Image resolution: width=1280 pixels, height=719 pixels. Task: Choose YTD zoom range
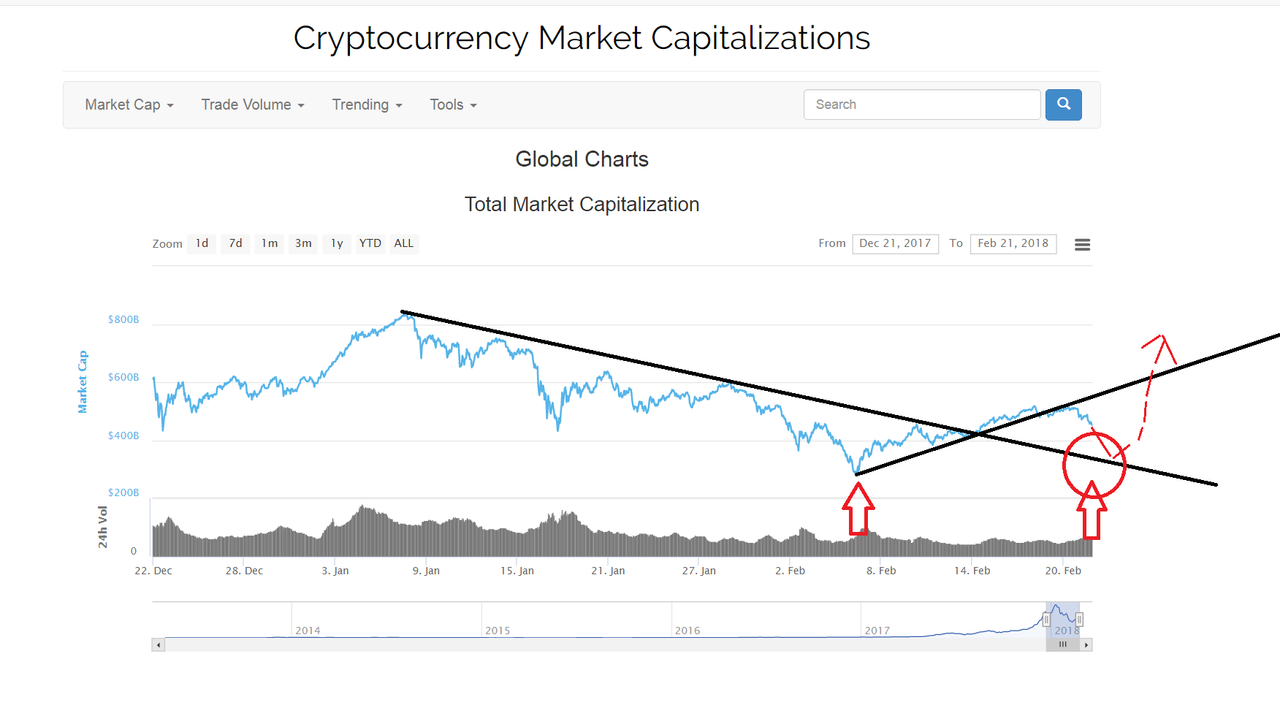[x=370, y=243]
